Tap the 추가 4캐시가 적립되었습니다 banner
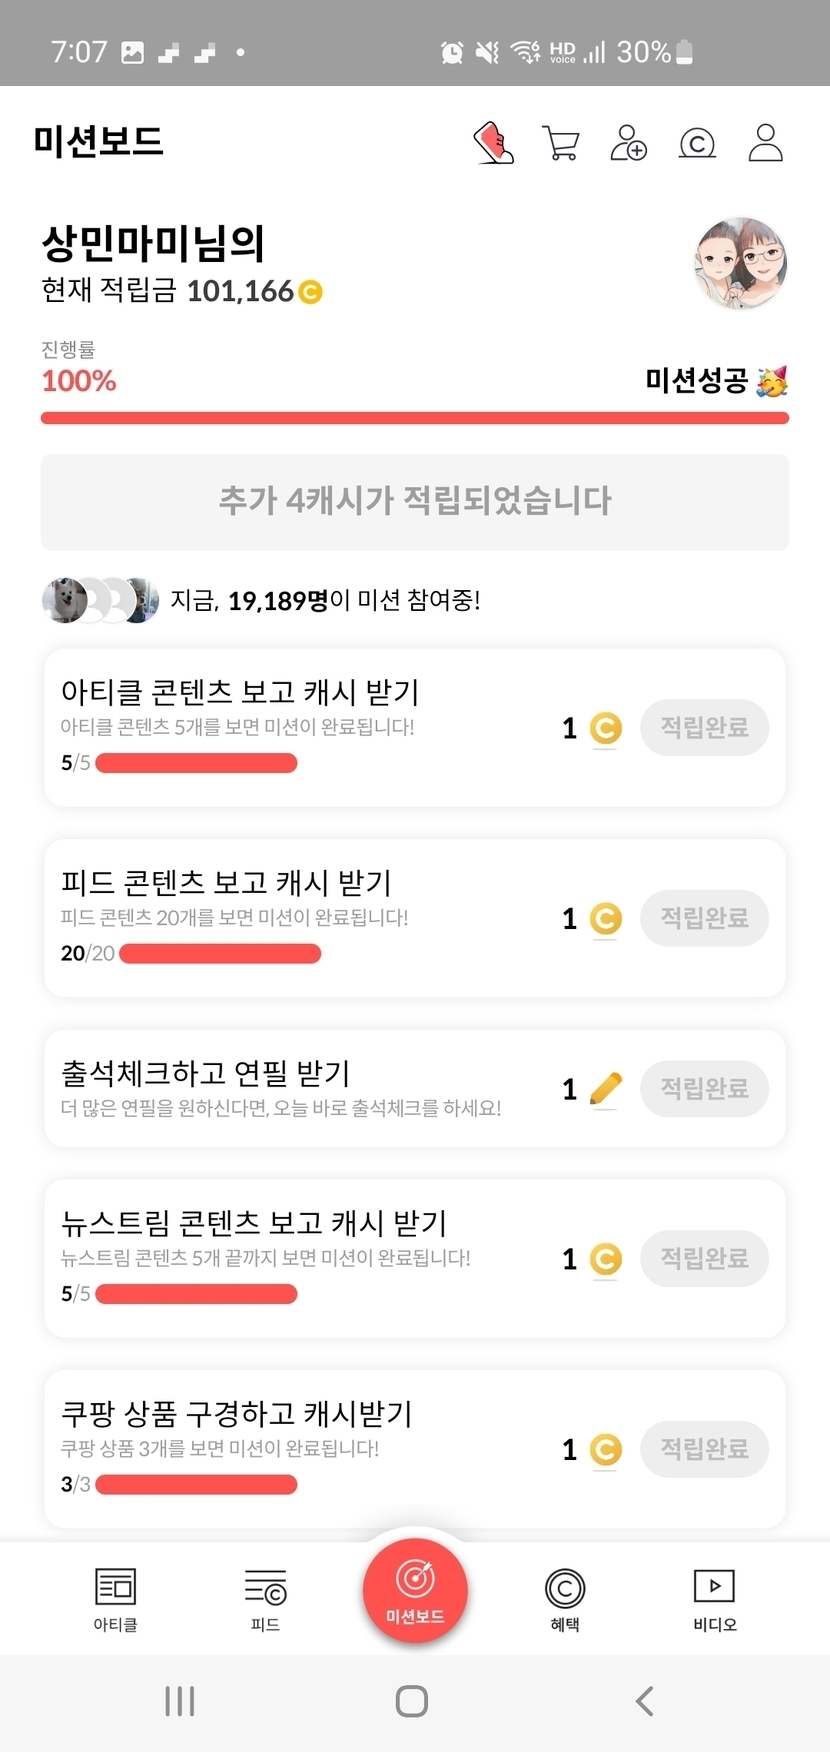Screen dimensions: 830x1752 click(x=415, y=501)
